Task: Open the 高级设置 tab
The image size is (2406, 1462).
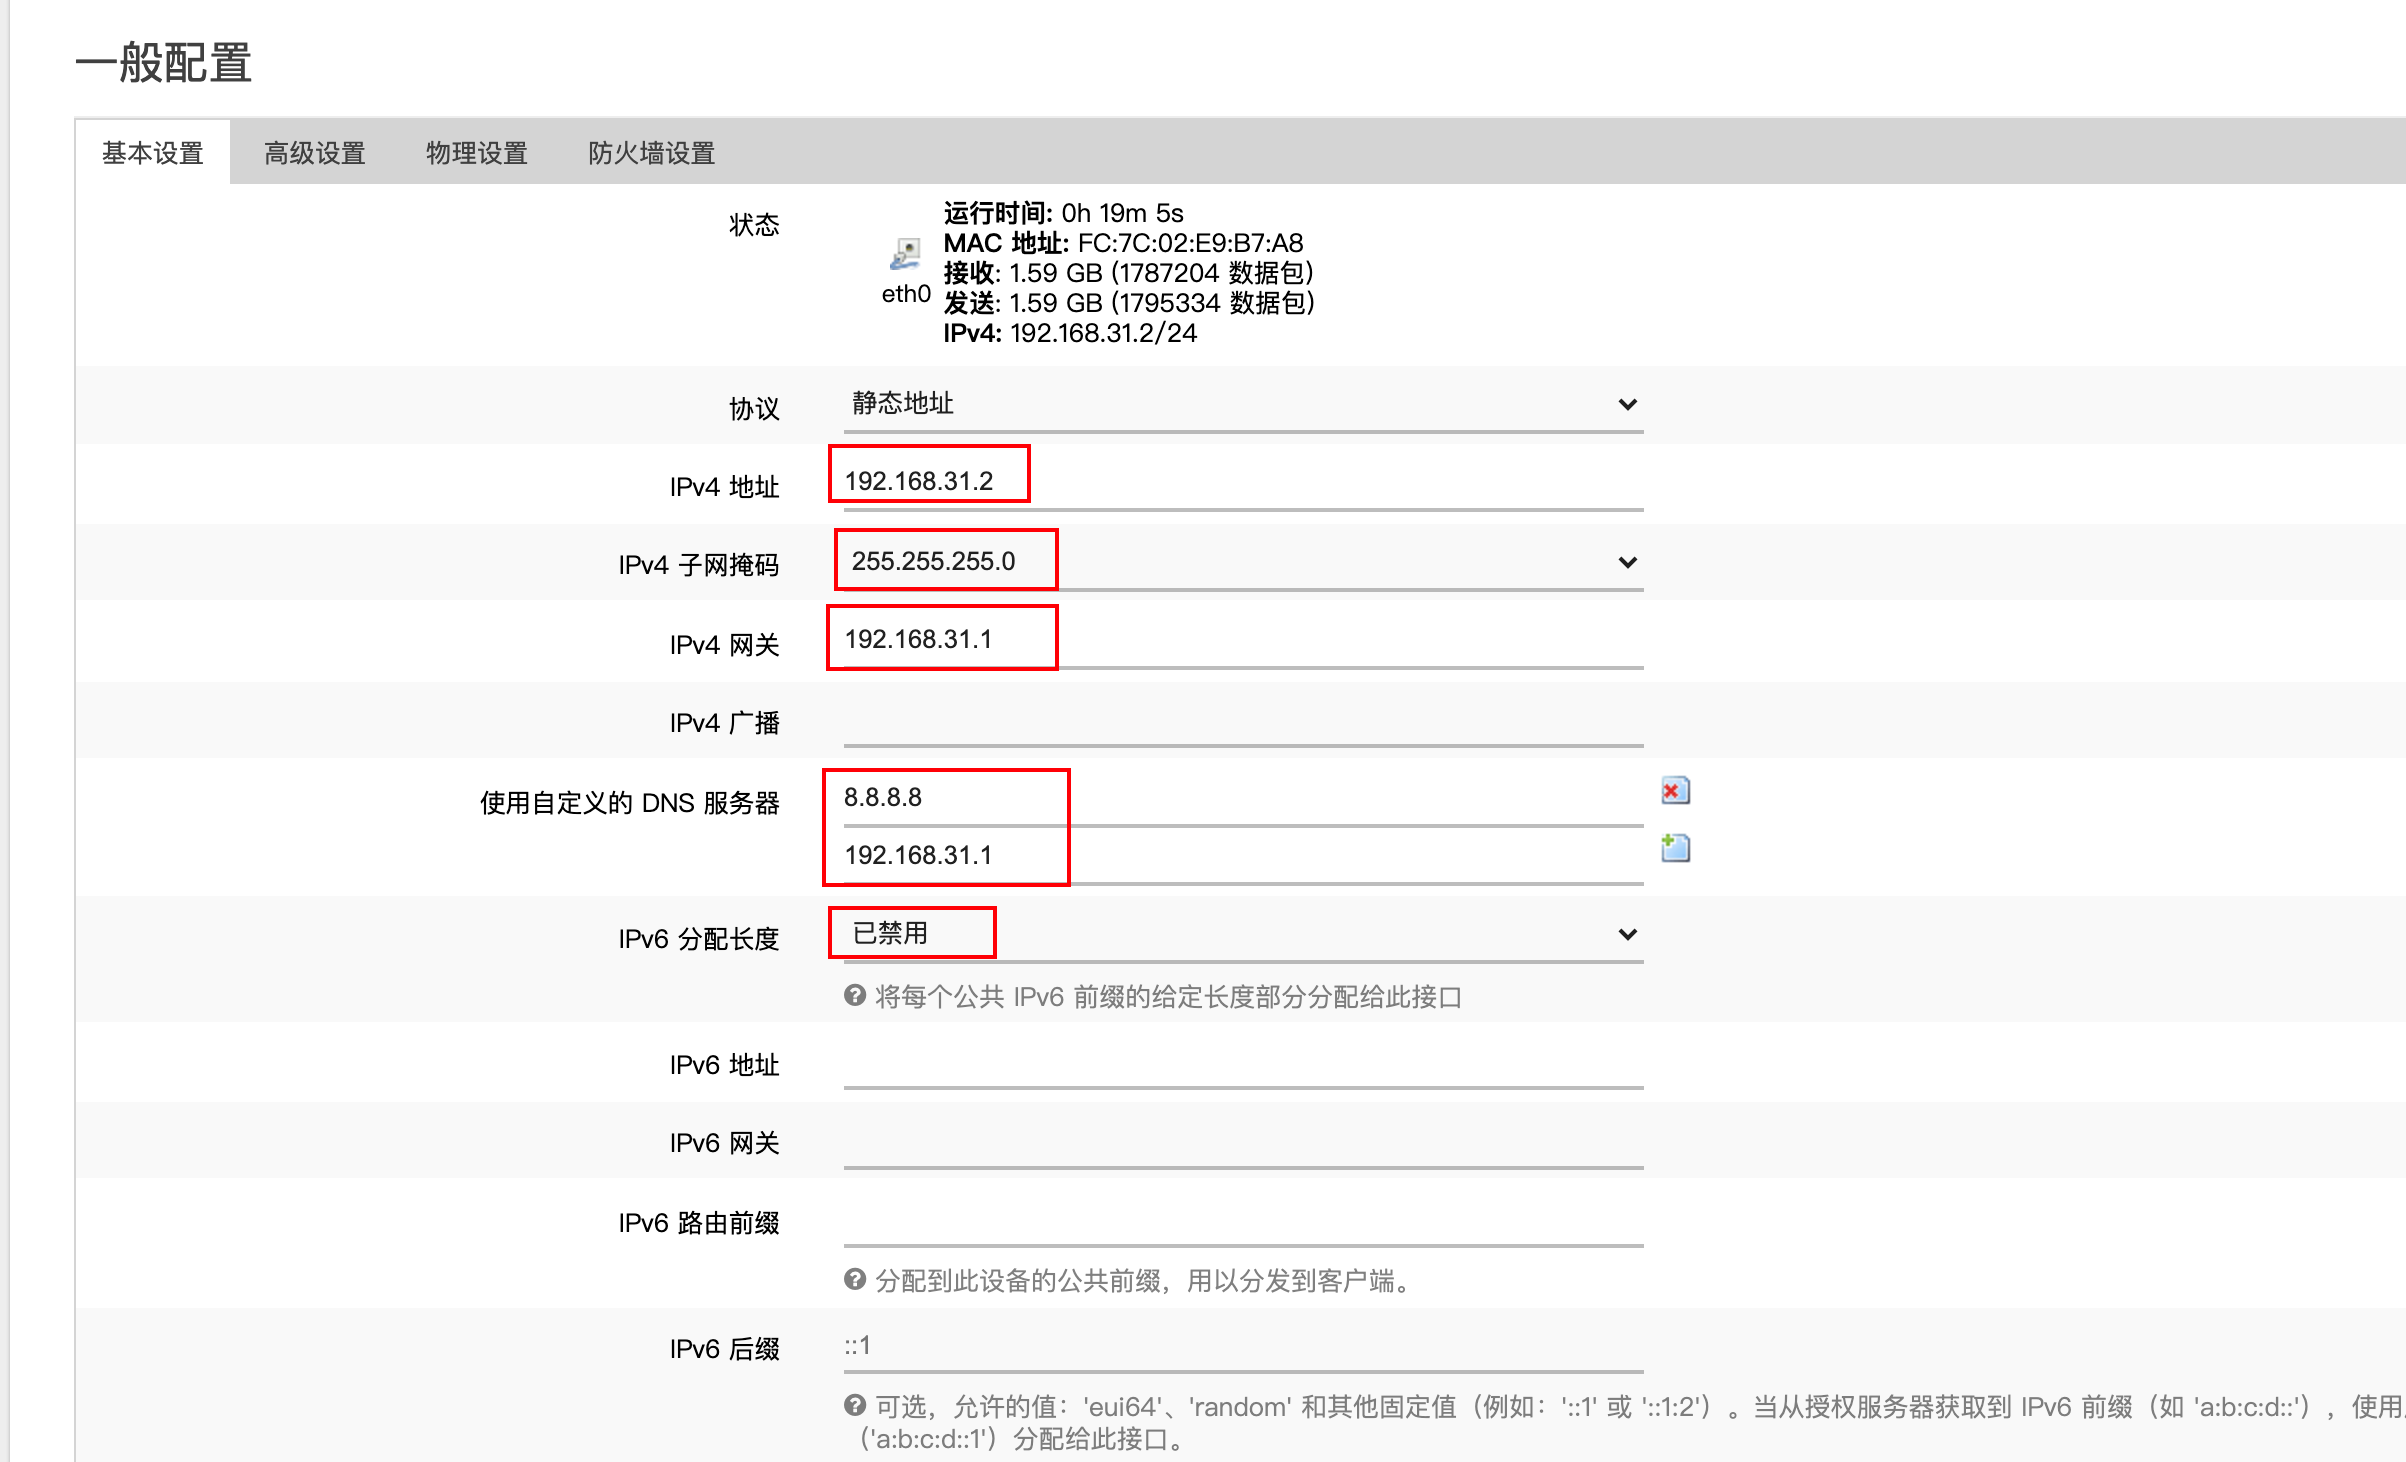Action: click(x=315, y=153)
